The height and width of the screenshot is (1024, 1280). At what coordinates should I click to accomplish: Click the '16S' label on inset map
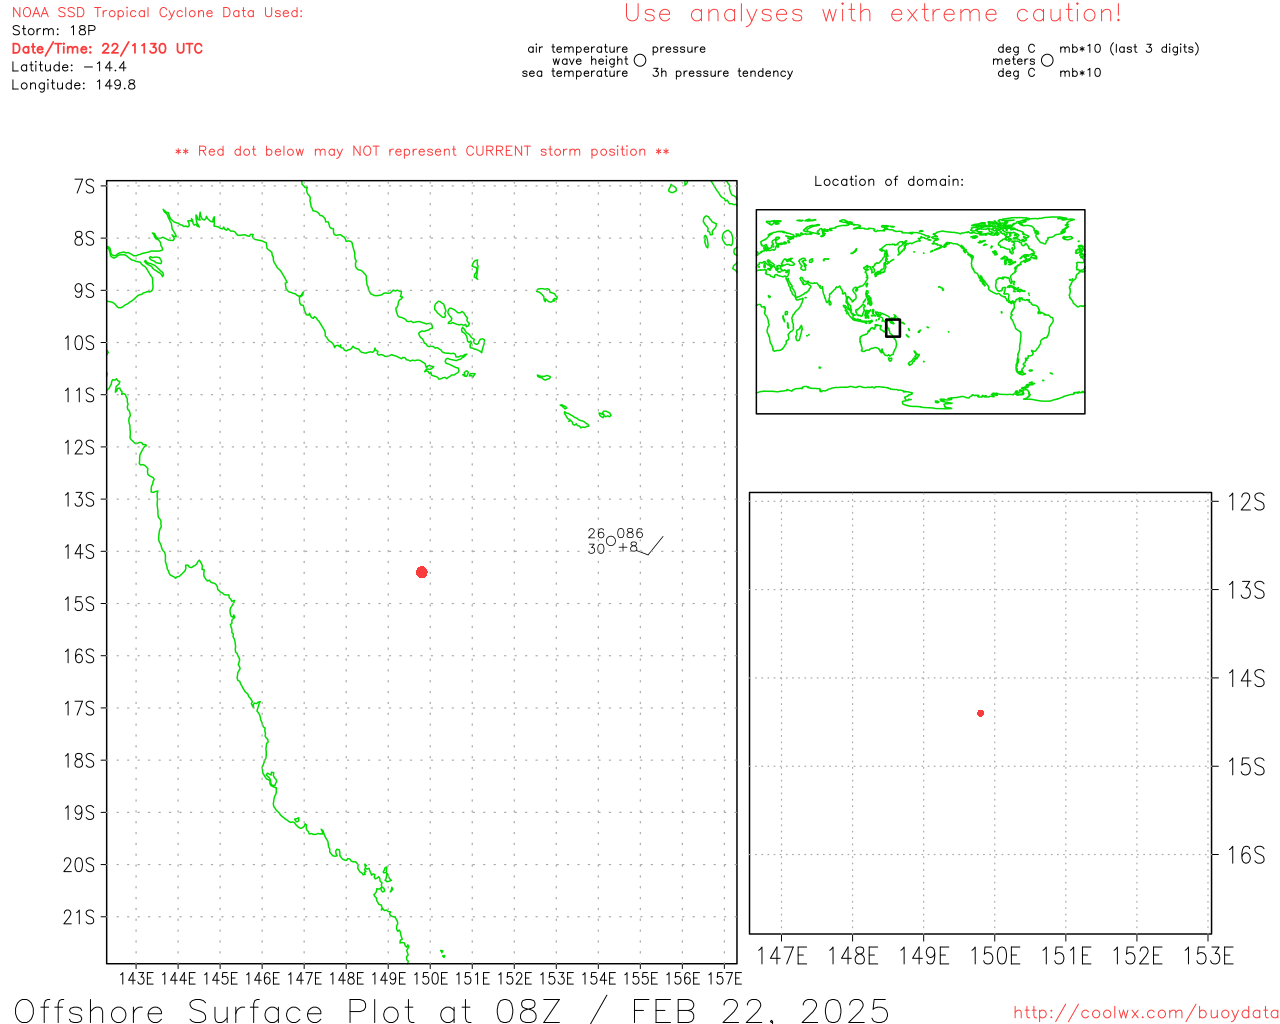[x=1246, y=855]
